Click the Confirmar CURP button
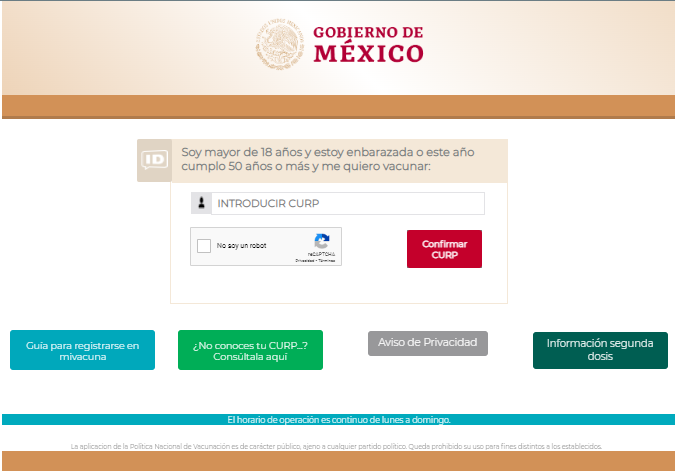 444,249
